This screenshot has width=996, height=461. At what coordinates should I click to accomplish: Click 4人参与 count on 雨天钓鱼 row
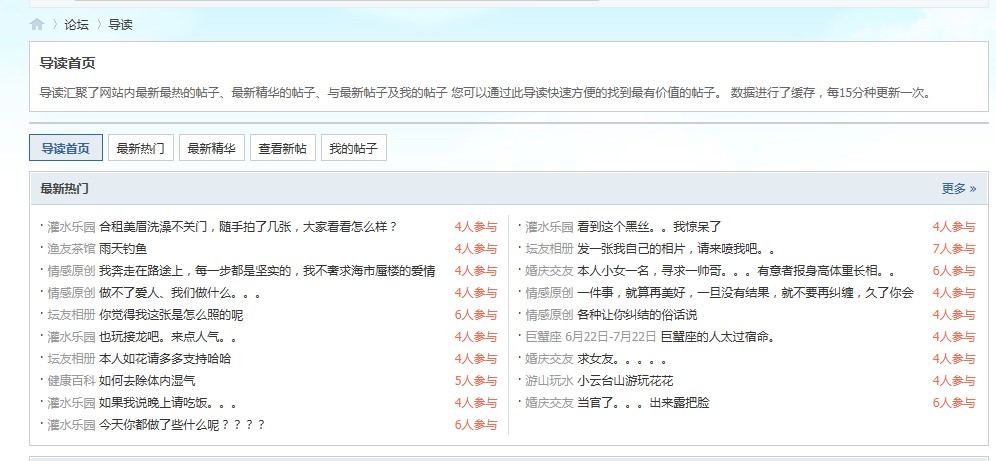click(x=476, y=249)
